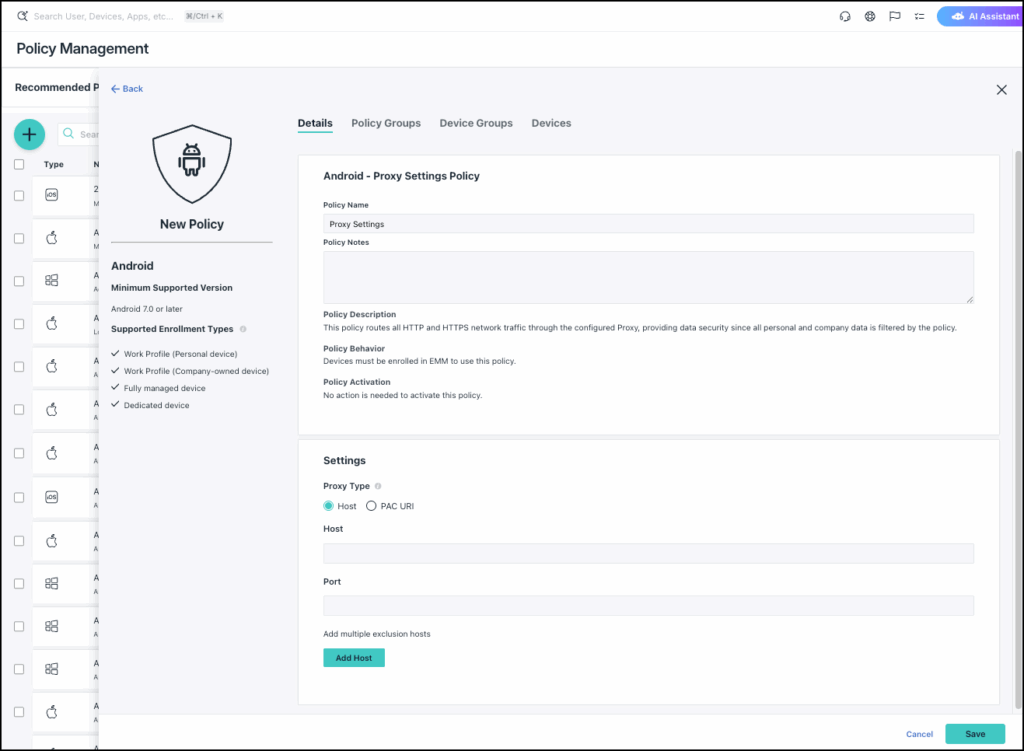
Task: Click the Add Host button
Action: (x=354, y=658)
